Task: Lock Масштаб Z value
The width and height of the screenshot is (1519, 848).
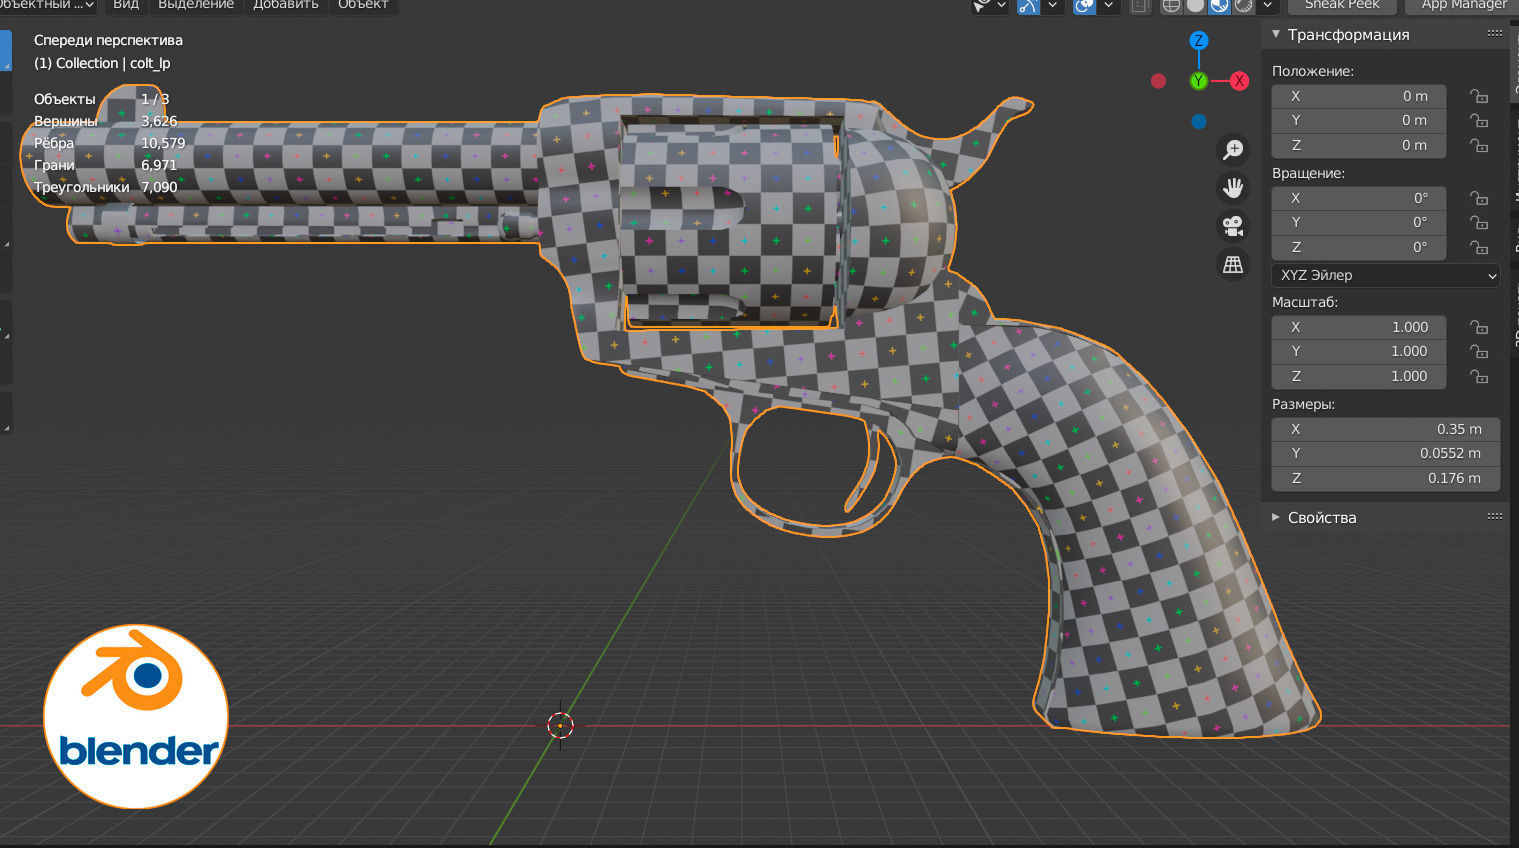Action: [1479, 376]
